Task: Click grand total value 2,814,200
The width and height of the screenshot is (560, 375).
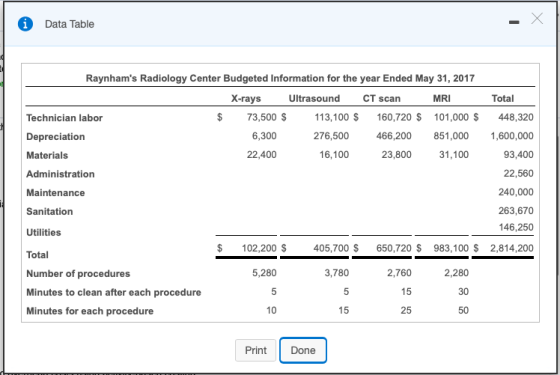Action: pos(512,248)
